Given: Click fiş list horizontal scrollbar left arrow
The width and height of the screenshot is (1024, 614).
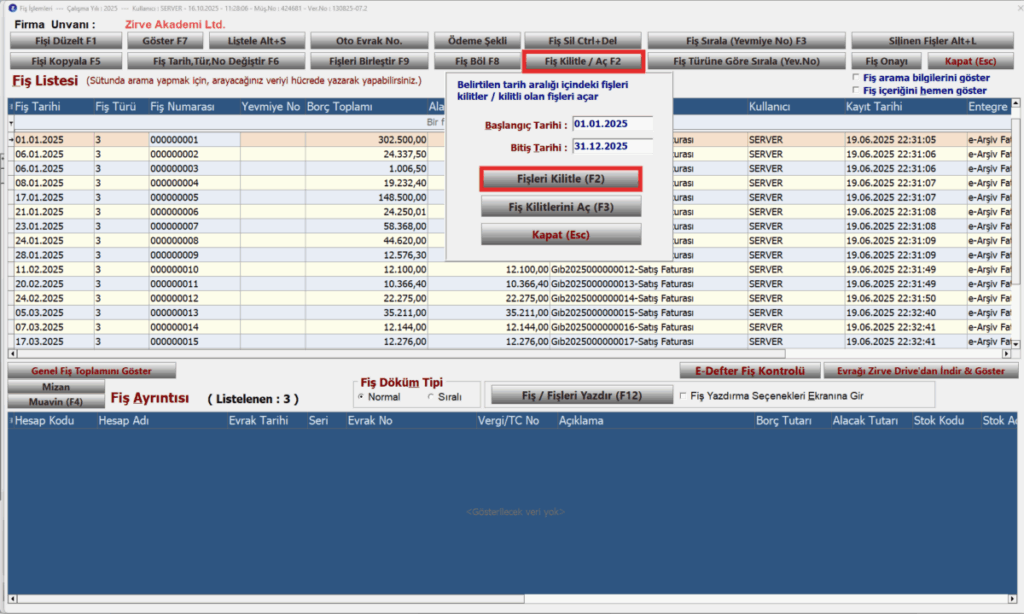Looking at the screenshot, I should (12, 353).
